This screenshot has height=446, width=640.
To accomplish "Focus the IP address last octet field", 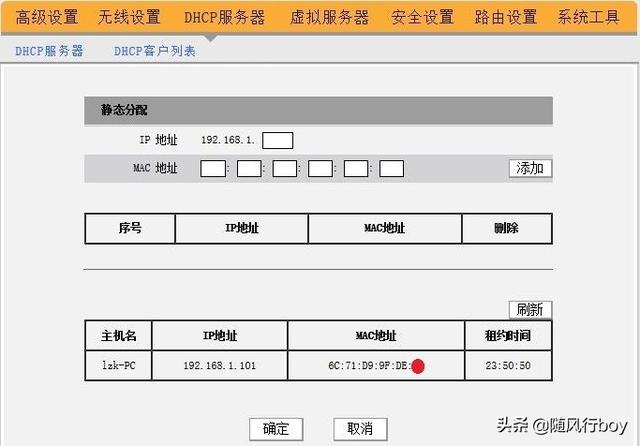I will pyautogui.click(x=278, y=140).
